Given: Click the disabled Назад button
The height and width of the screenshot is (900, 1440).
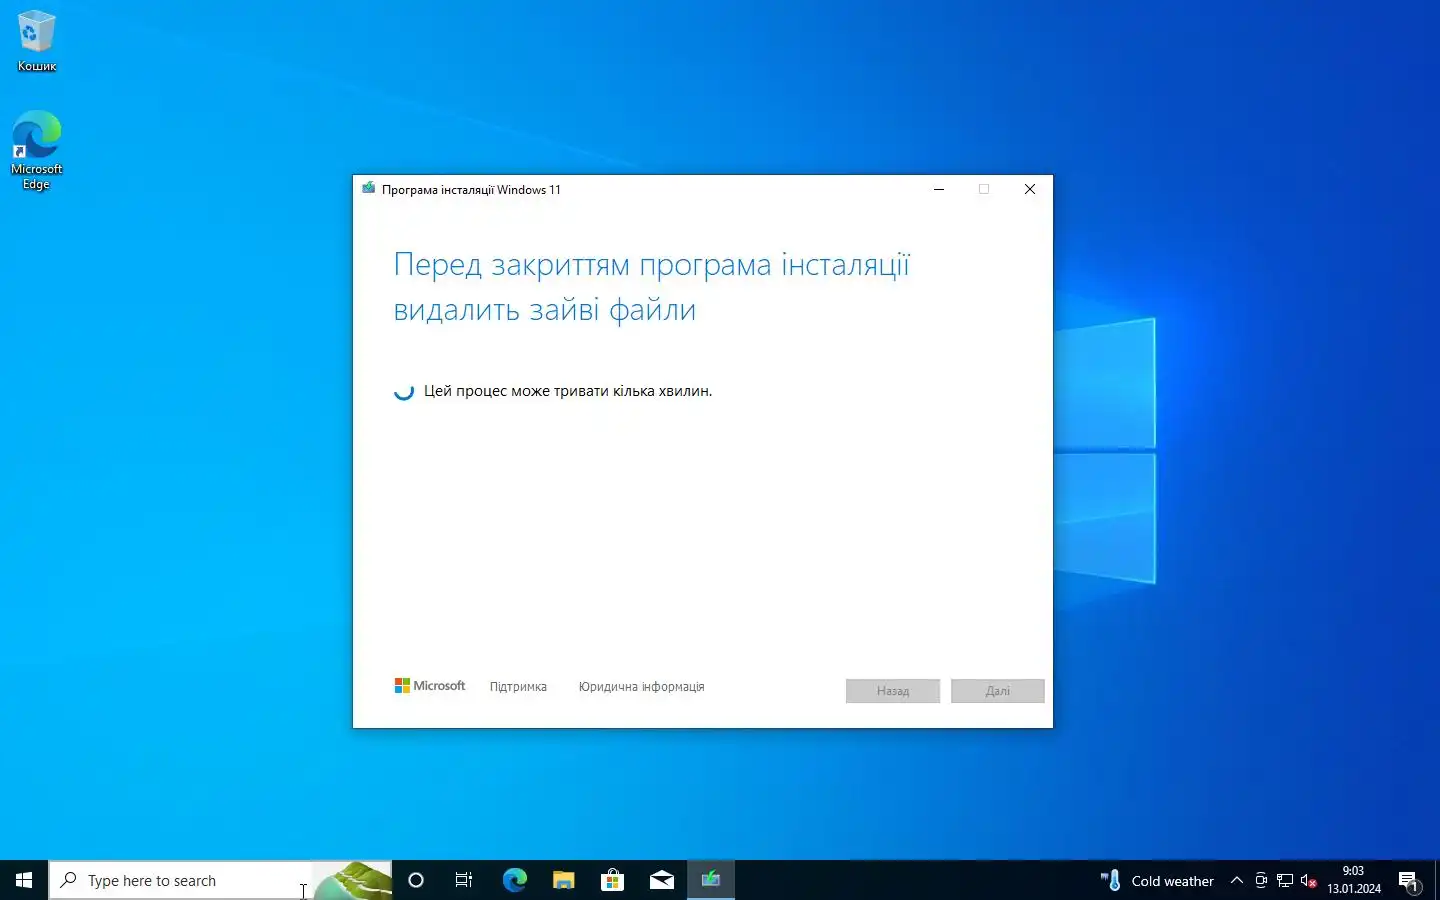Looking at the screenshot, I should coord(893,691).
